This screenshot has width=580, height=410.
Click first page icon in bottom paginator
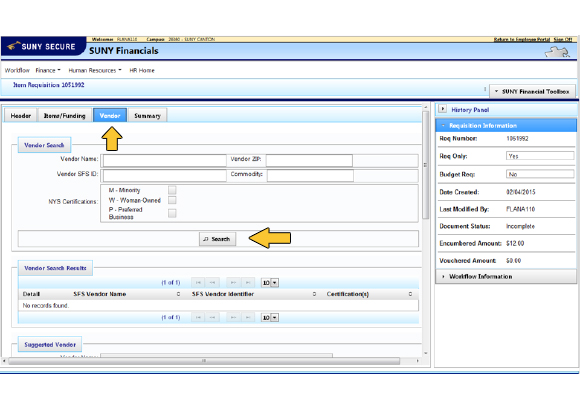click(198, 317)
